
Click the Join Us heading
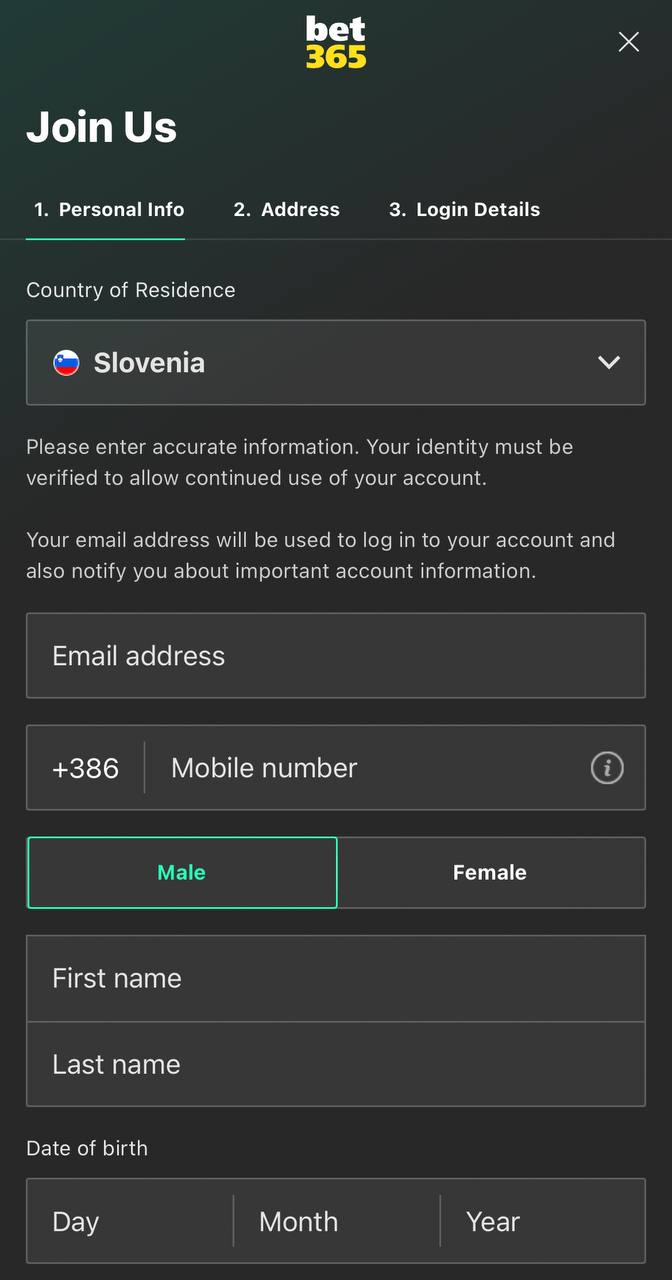[x=102, y=127]
